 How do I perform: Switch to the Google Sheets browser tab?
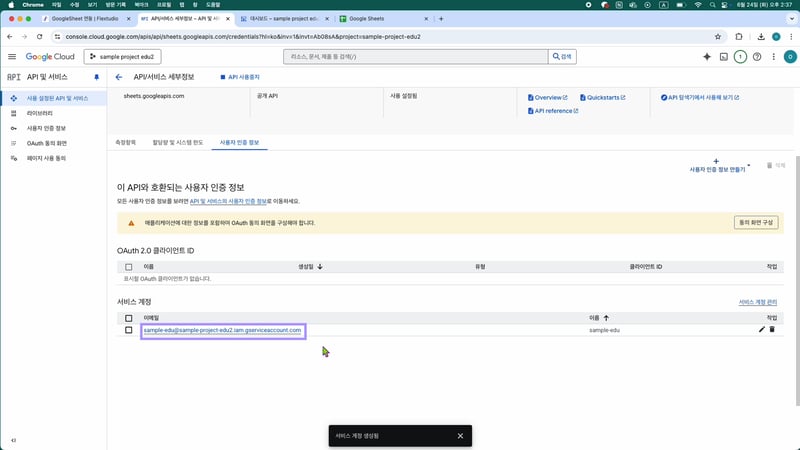(x=383, y=19)
